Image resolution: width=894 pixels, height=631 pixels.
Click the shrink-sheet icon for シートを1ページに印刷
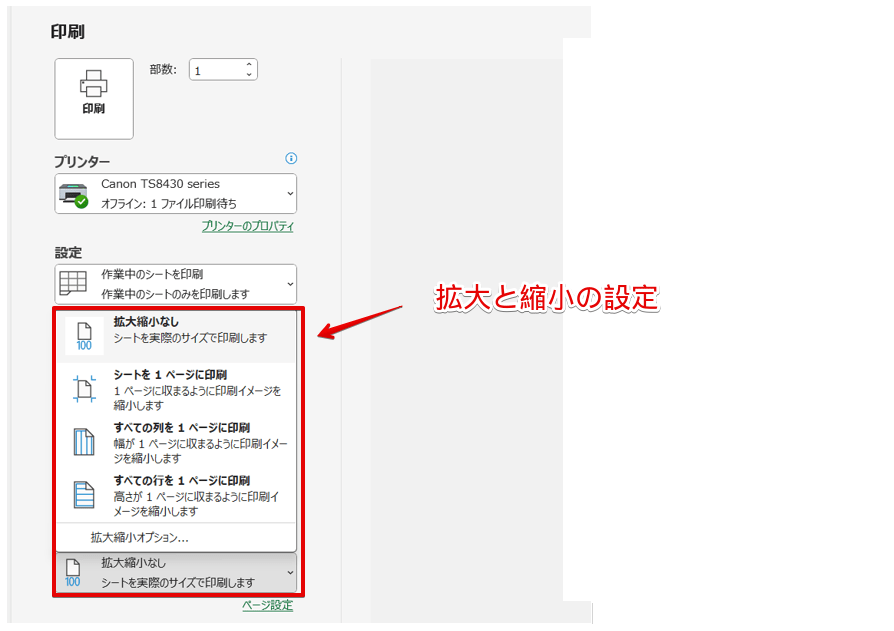click(85, 390)
